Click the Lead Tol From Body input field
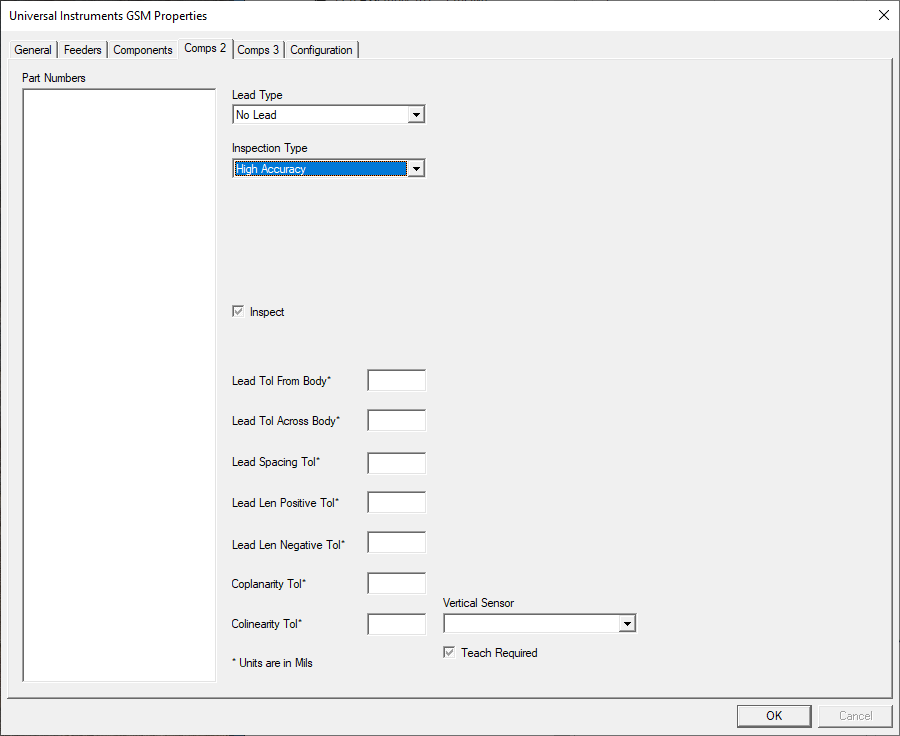The width and height of the screenshot is (900, 736). pos(396,380)
